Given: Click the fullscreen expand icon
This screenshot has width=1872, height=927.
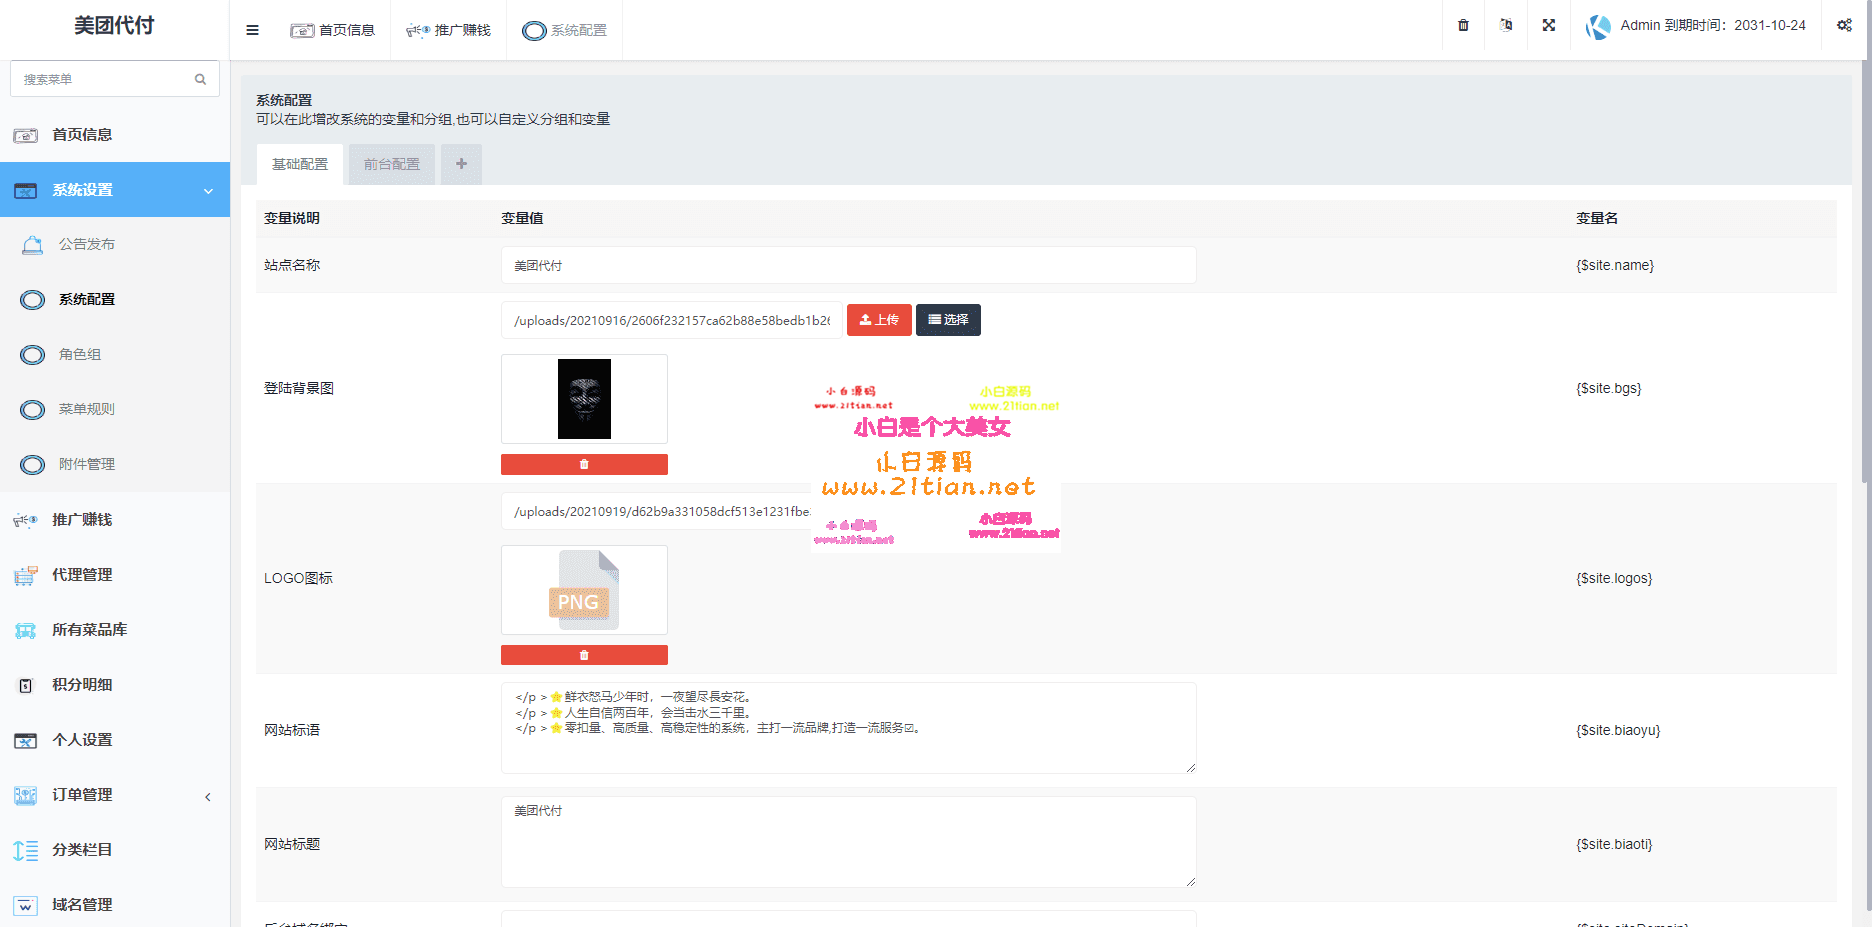Looking at the screenshot, I should tap(1548, 26).
